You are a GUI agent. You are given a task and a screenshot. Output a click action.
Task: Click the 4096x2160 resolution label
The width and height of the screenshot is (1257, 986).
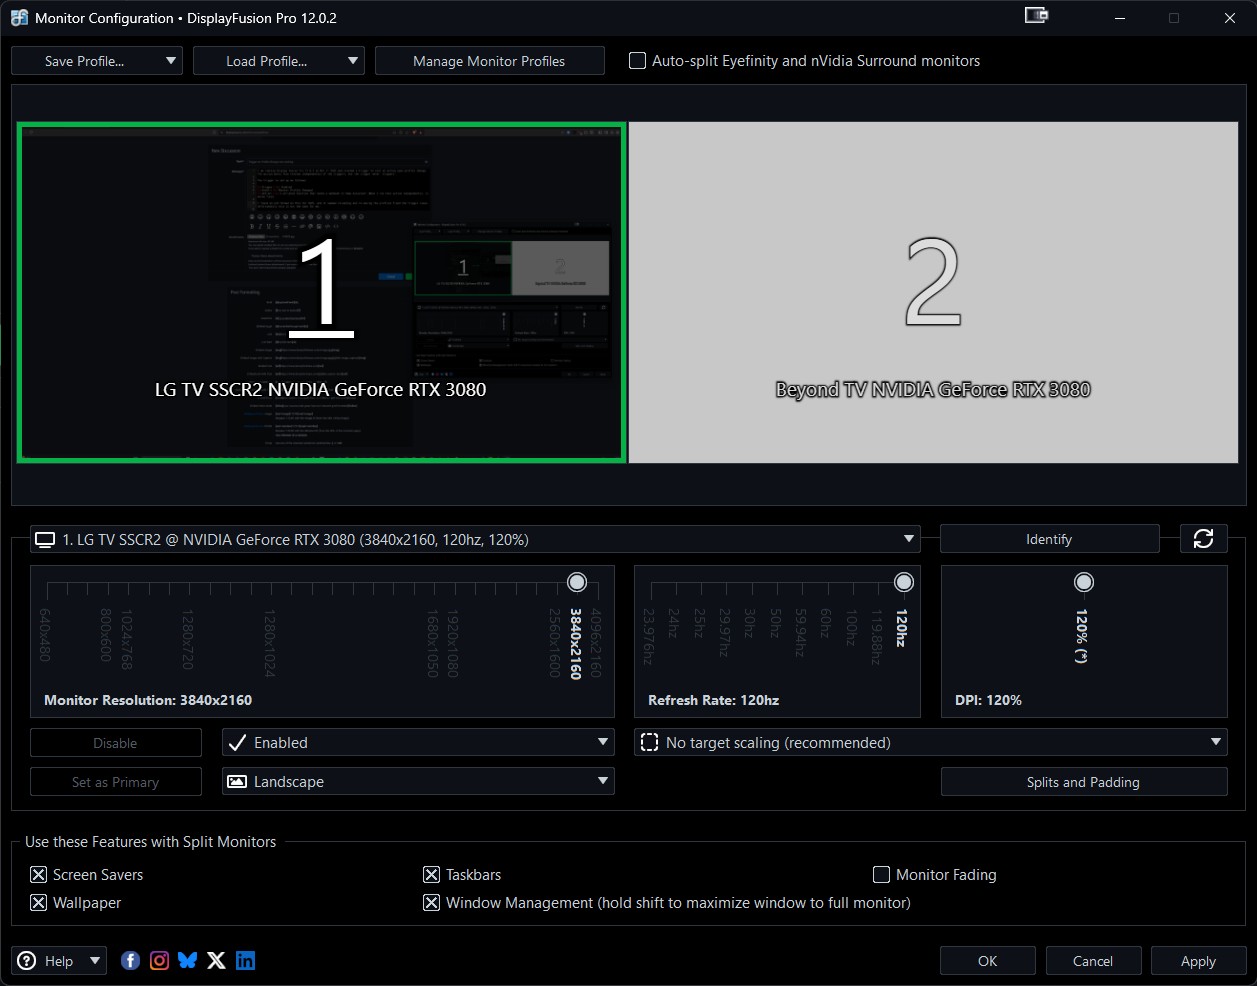pos(596,643)
